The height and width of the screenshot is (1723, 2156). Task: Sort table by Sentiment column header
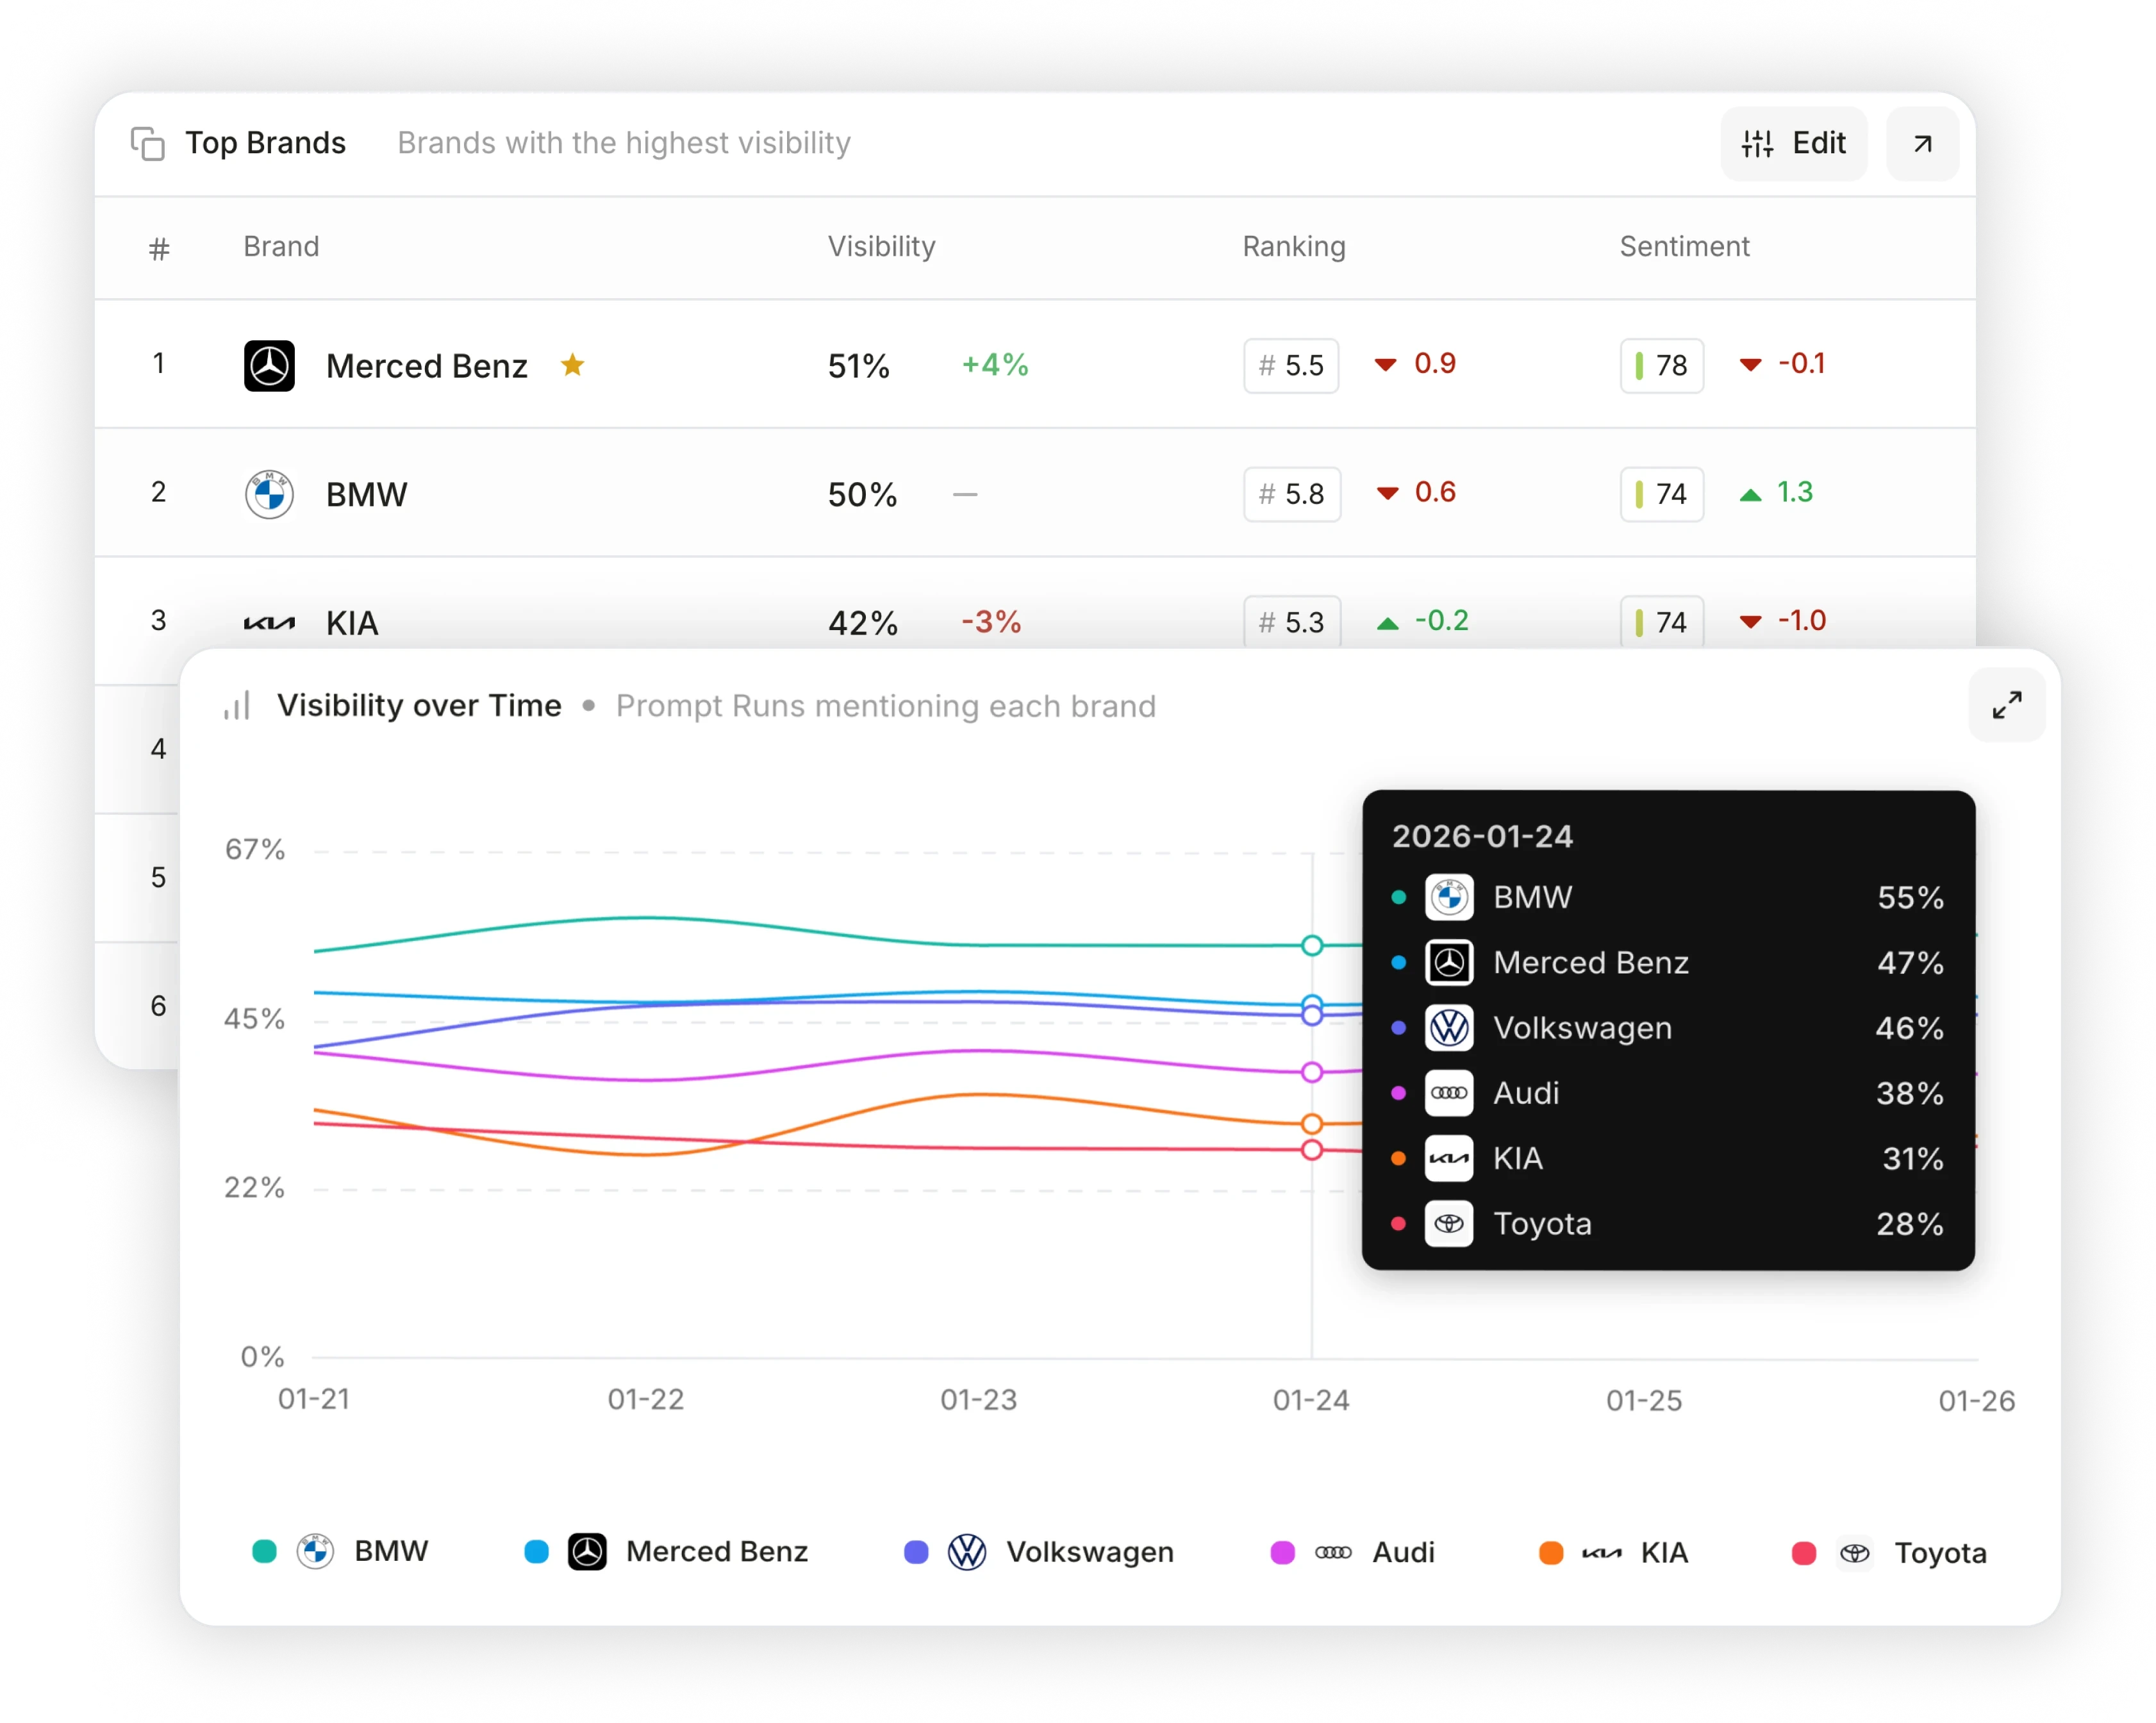click(1684, 247)
